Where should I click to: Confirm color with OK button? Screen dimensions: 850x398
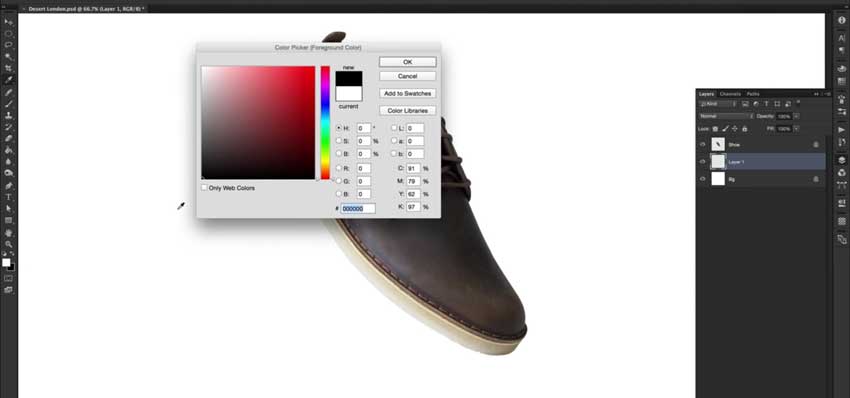(x=408, y=62)
